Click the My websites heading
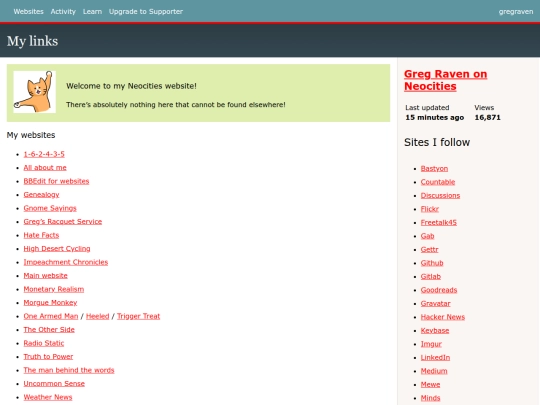The image size is (540, 405). click(31, 135)
